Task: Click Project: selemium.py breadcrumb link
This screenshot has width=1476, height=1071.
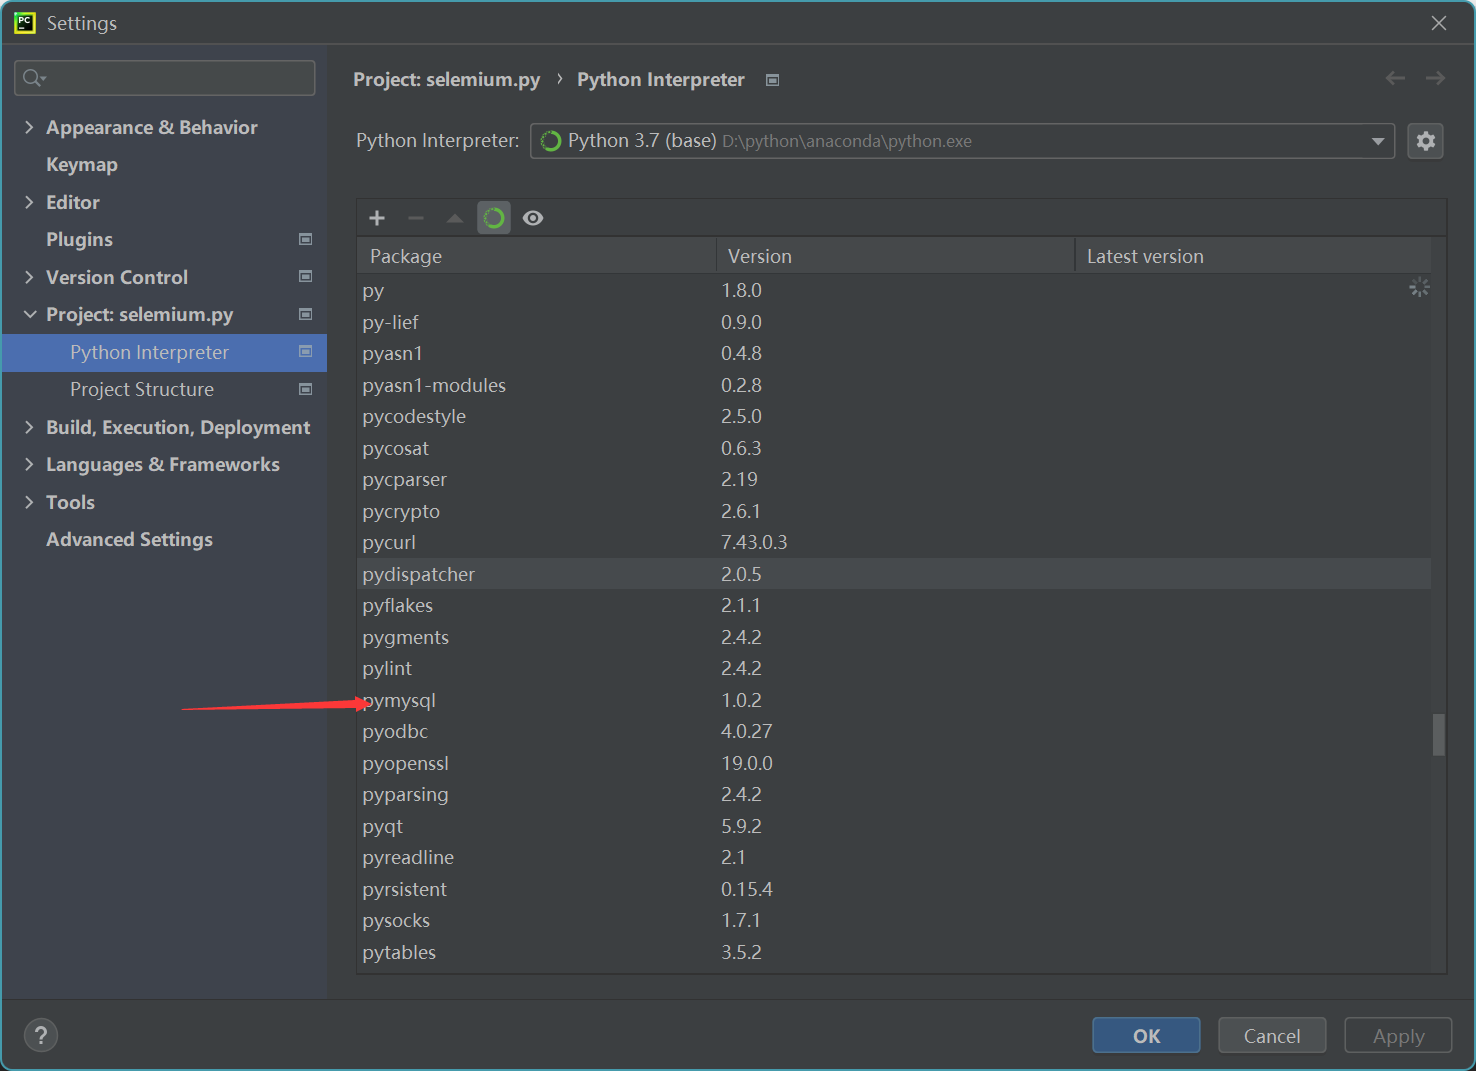Action: click(x=446, y=79)
